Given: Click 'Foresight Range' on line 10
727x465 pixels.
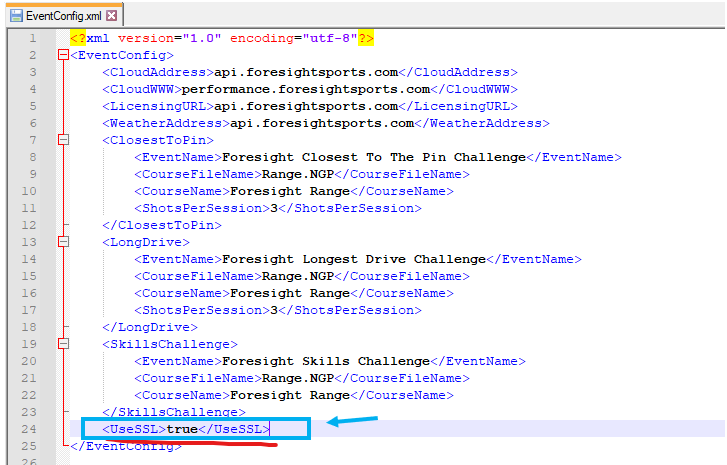Looking at the screenshot, I should 290,191.
